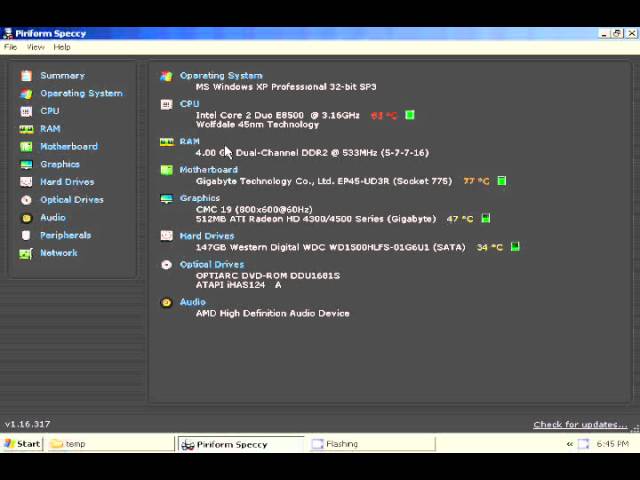Viewport: 640px width, 480px height.
Task: Click the motherboard temperature 77 °C
Action: click(x=476, y=181)
